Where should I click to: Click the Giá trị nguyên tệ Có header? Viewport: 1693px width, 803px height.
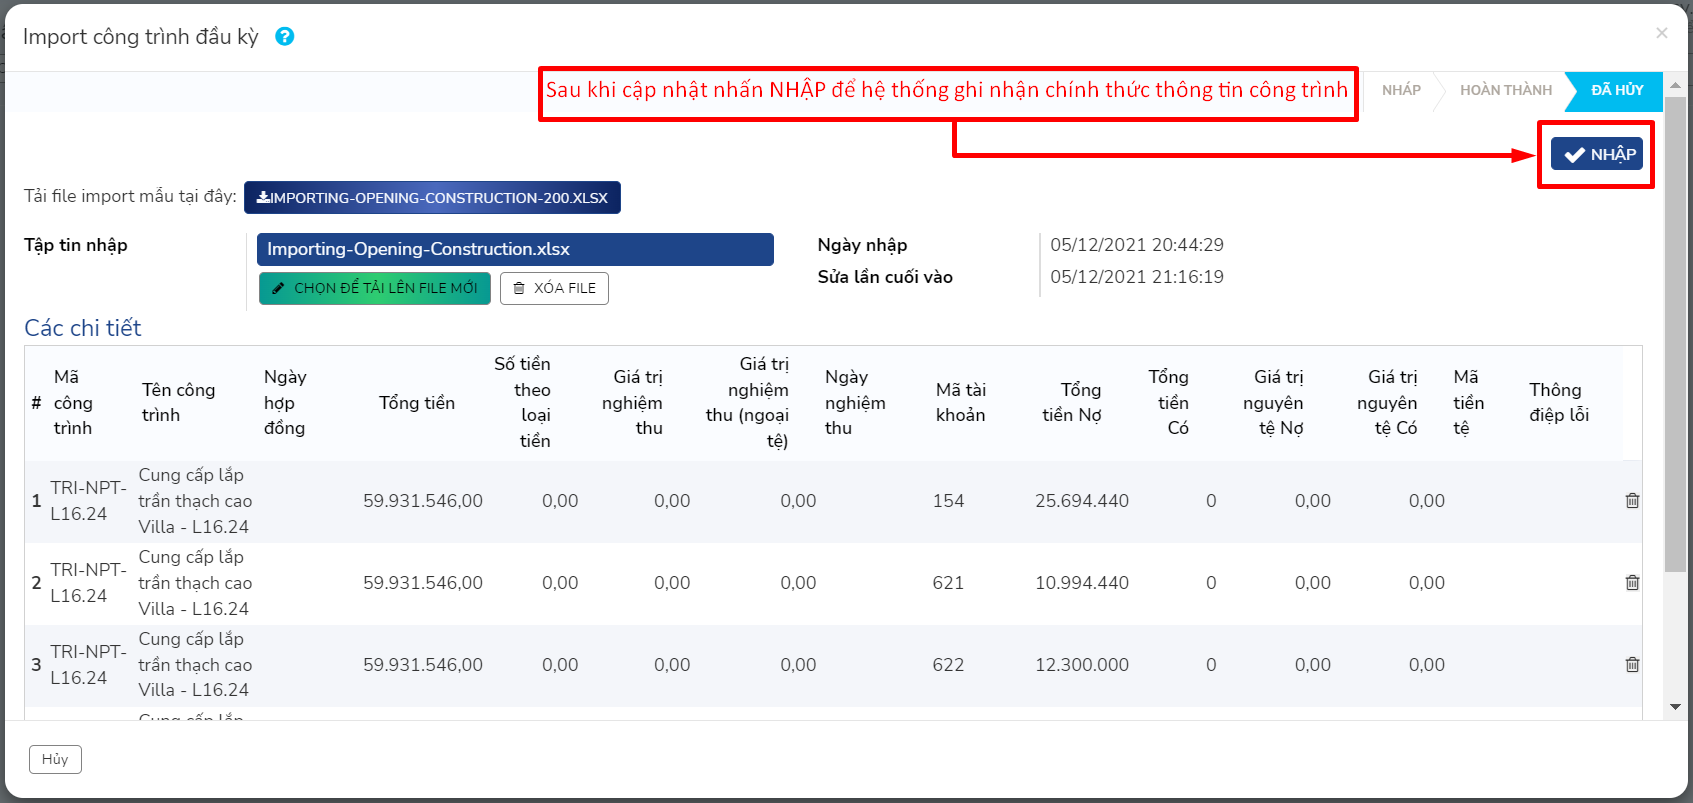1388,403
